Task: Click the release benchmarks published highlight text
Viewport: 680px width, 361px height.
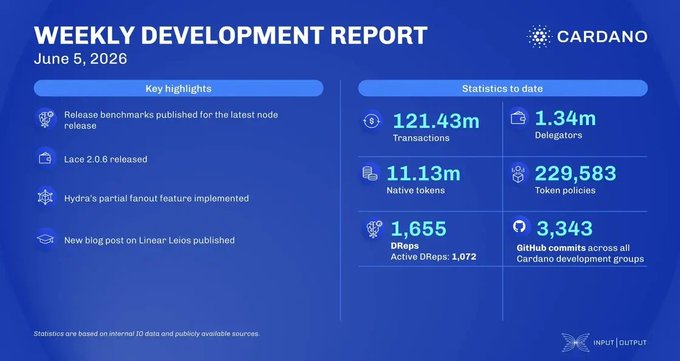Action: [x=171, y=120]
